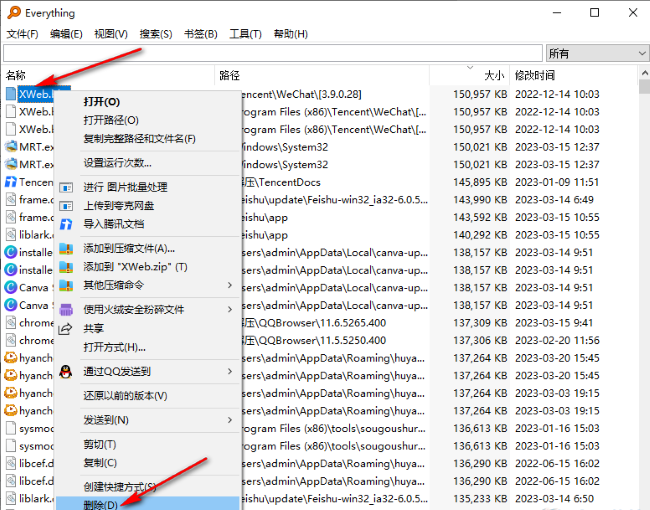Sort results by the 大小 column header

494,75
